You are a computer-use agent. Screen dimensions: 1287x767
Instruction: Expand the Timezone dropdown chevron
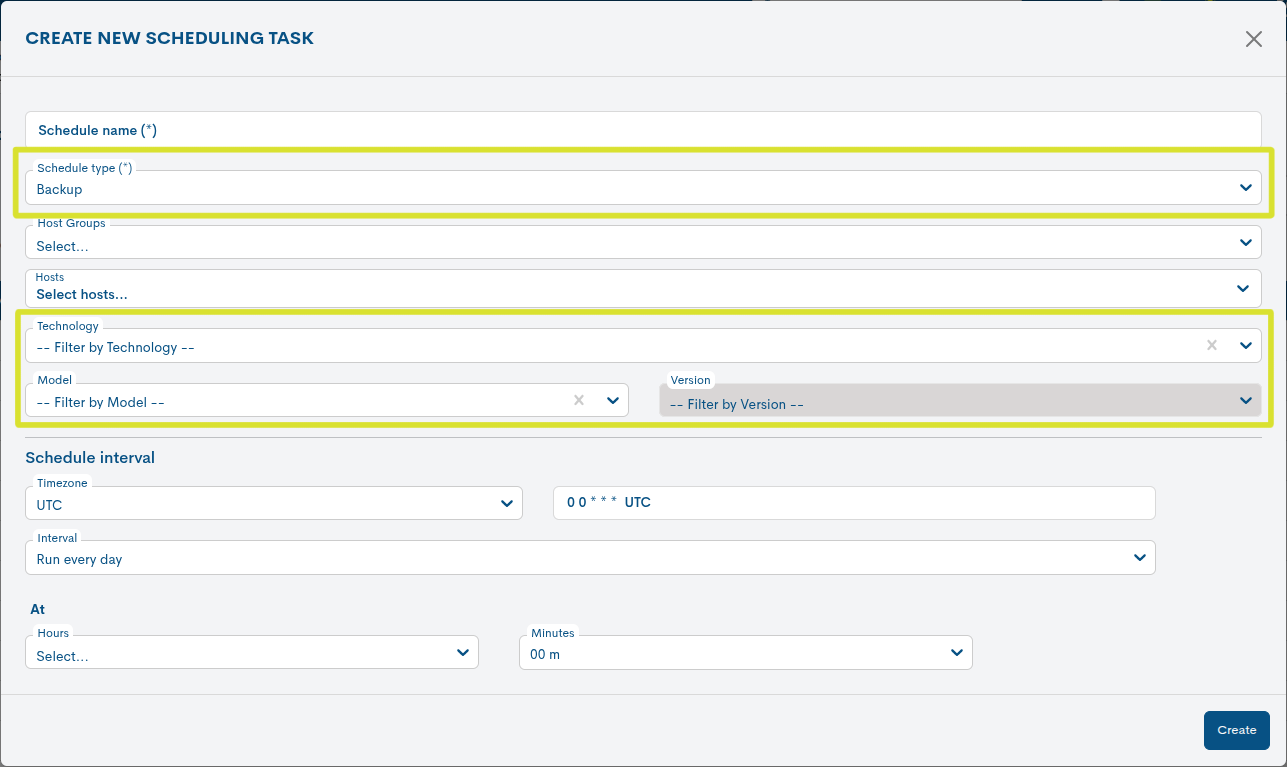506,503
